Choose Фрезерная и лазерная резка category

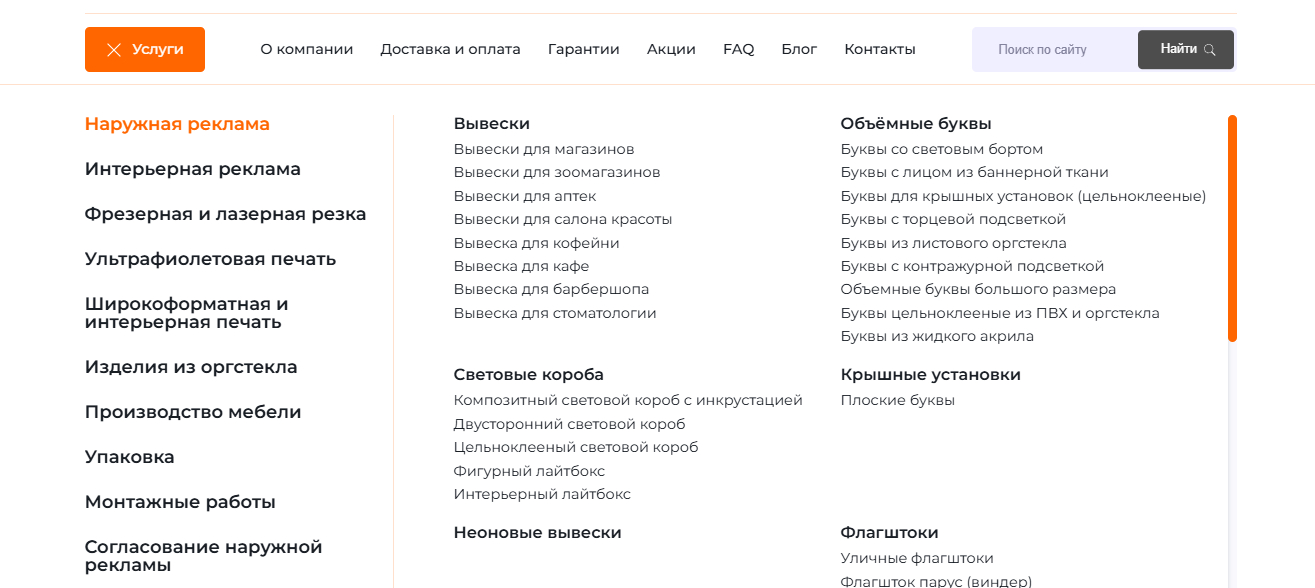(225, 214)
